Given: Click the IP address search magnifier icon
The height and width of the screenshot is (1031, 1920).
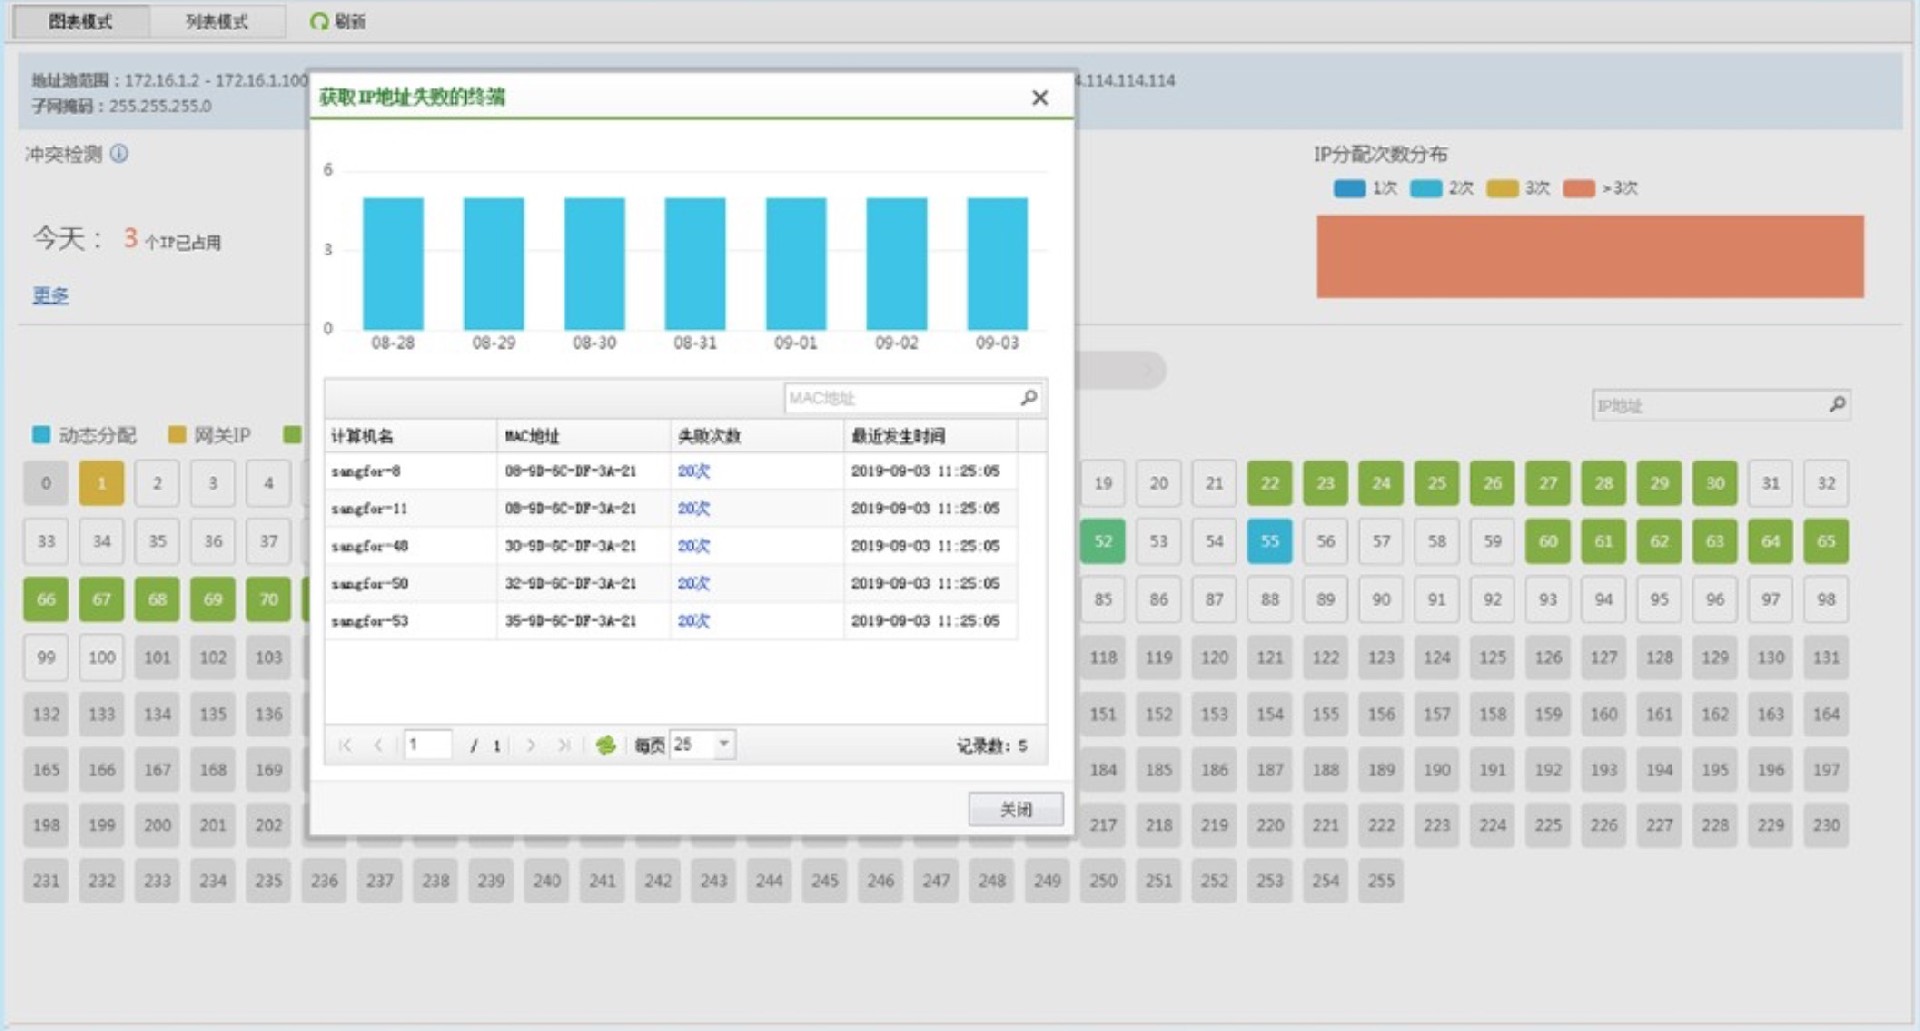Looking at the screenshot, I should coord(1836,405).
